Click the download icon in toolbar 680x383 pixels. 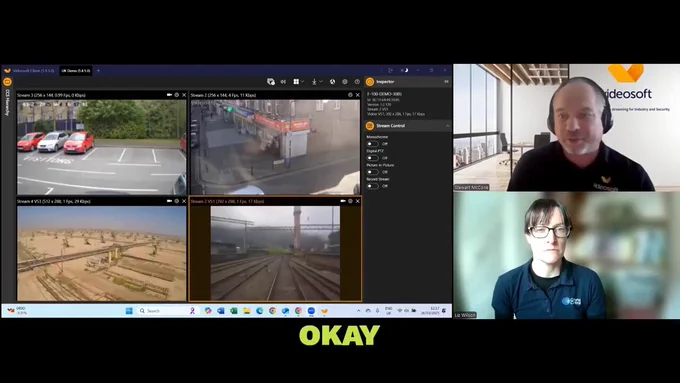point(314,82)
